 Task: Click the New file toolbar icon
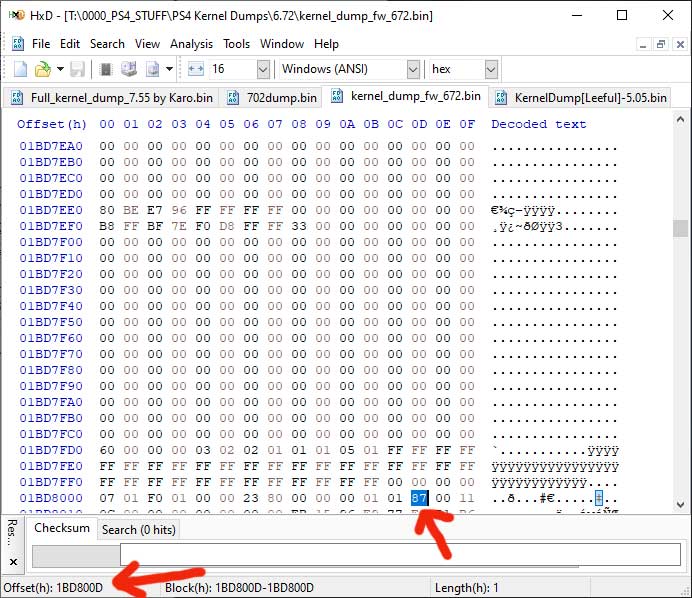coord(21,69)
